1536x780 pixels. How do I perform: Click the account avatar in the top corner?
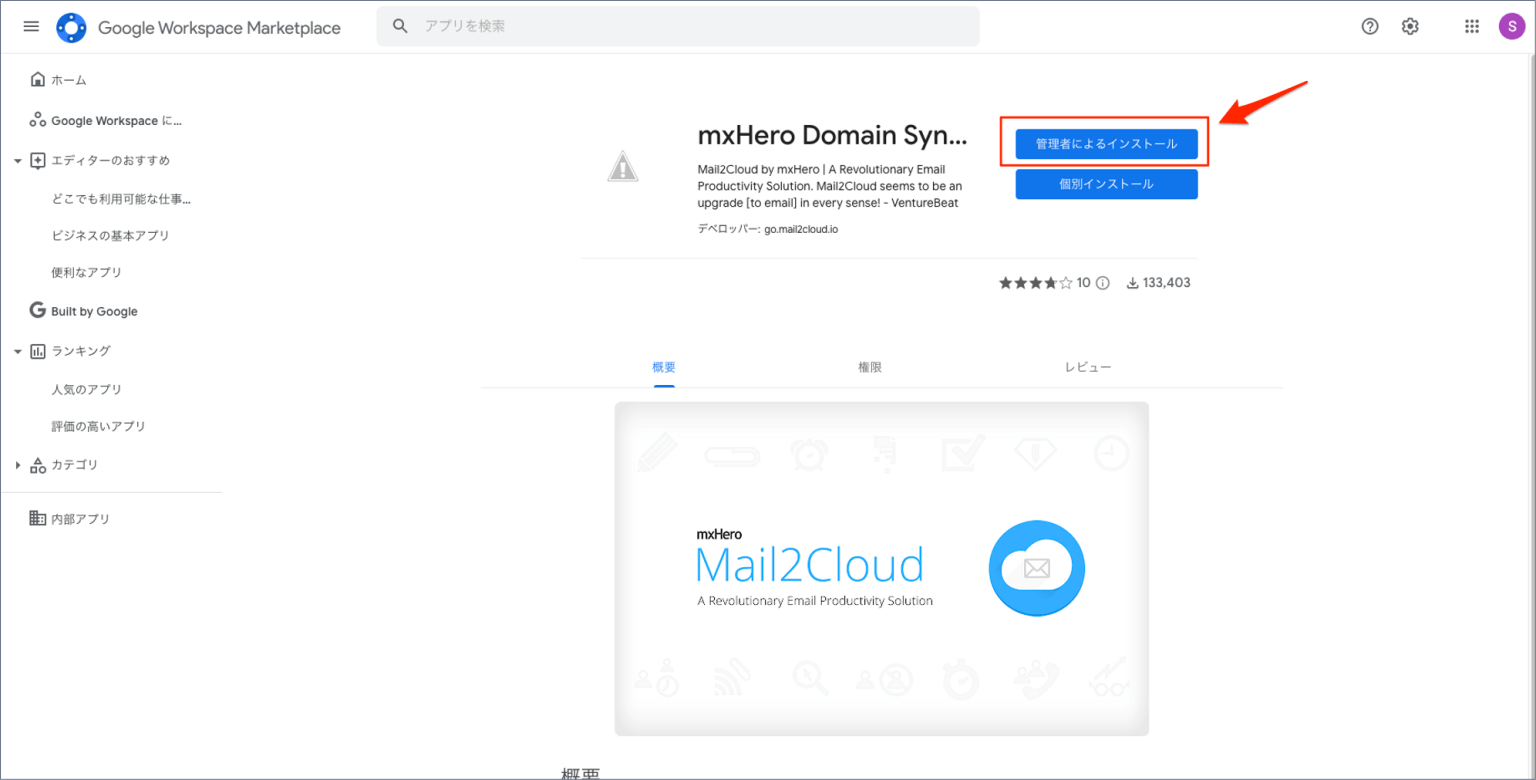coord(1512,26)
